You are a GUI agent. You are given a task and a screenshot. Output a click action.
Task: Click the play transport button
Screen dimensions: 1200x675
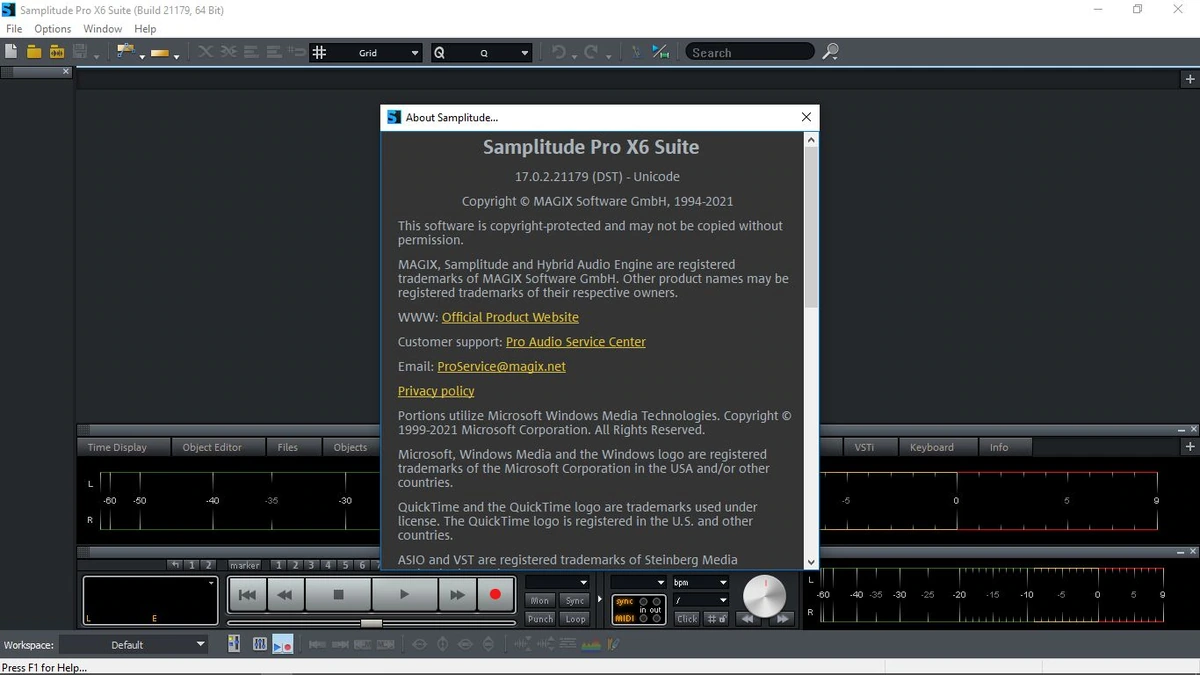[404, 594]
